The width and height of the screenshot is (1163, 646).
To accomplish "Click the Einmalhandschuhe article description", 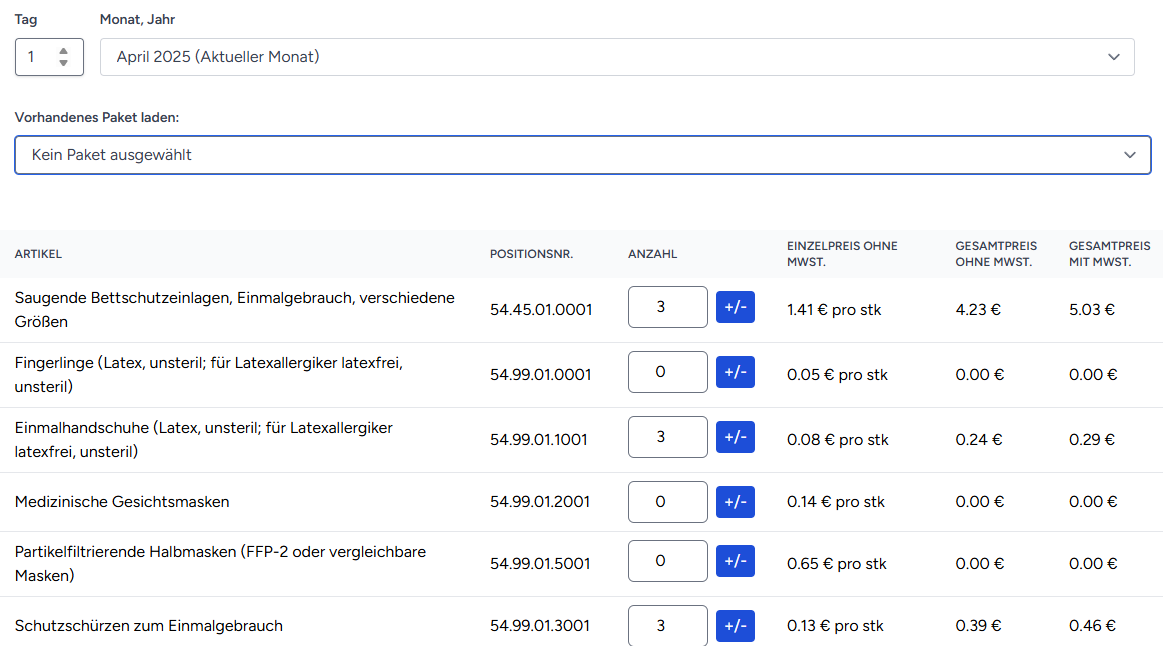I will (x=204, y=440).
